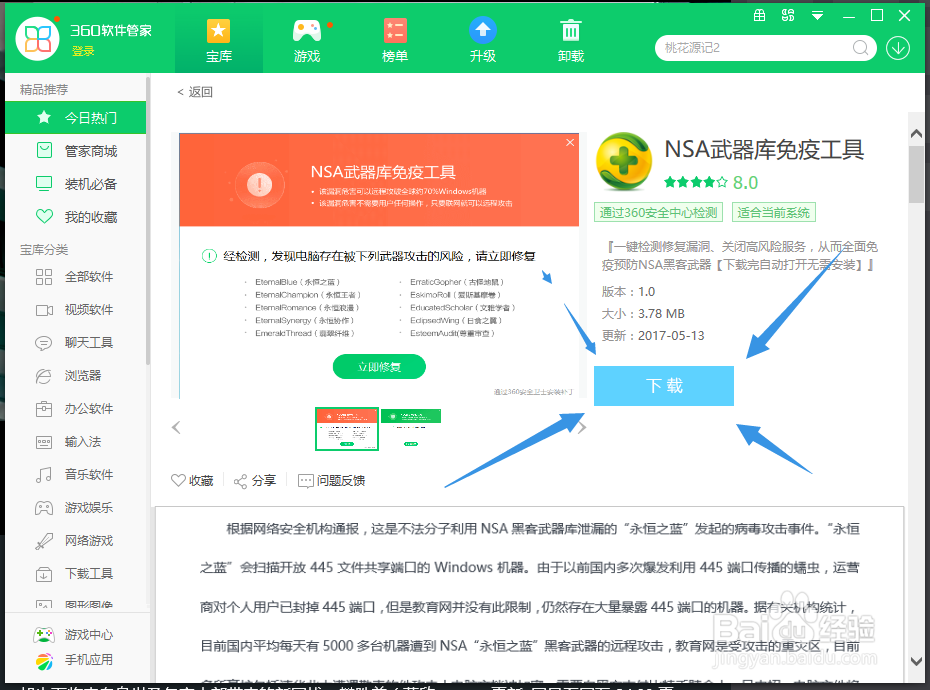Click the main preview screenshot image

click(379, 265)
